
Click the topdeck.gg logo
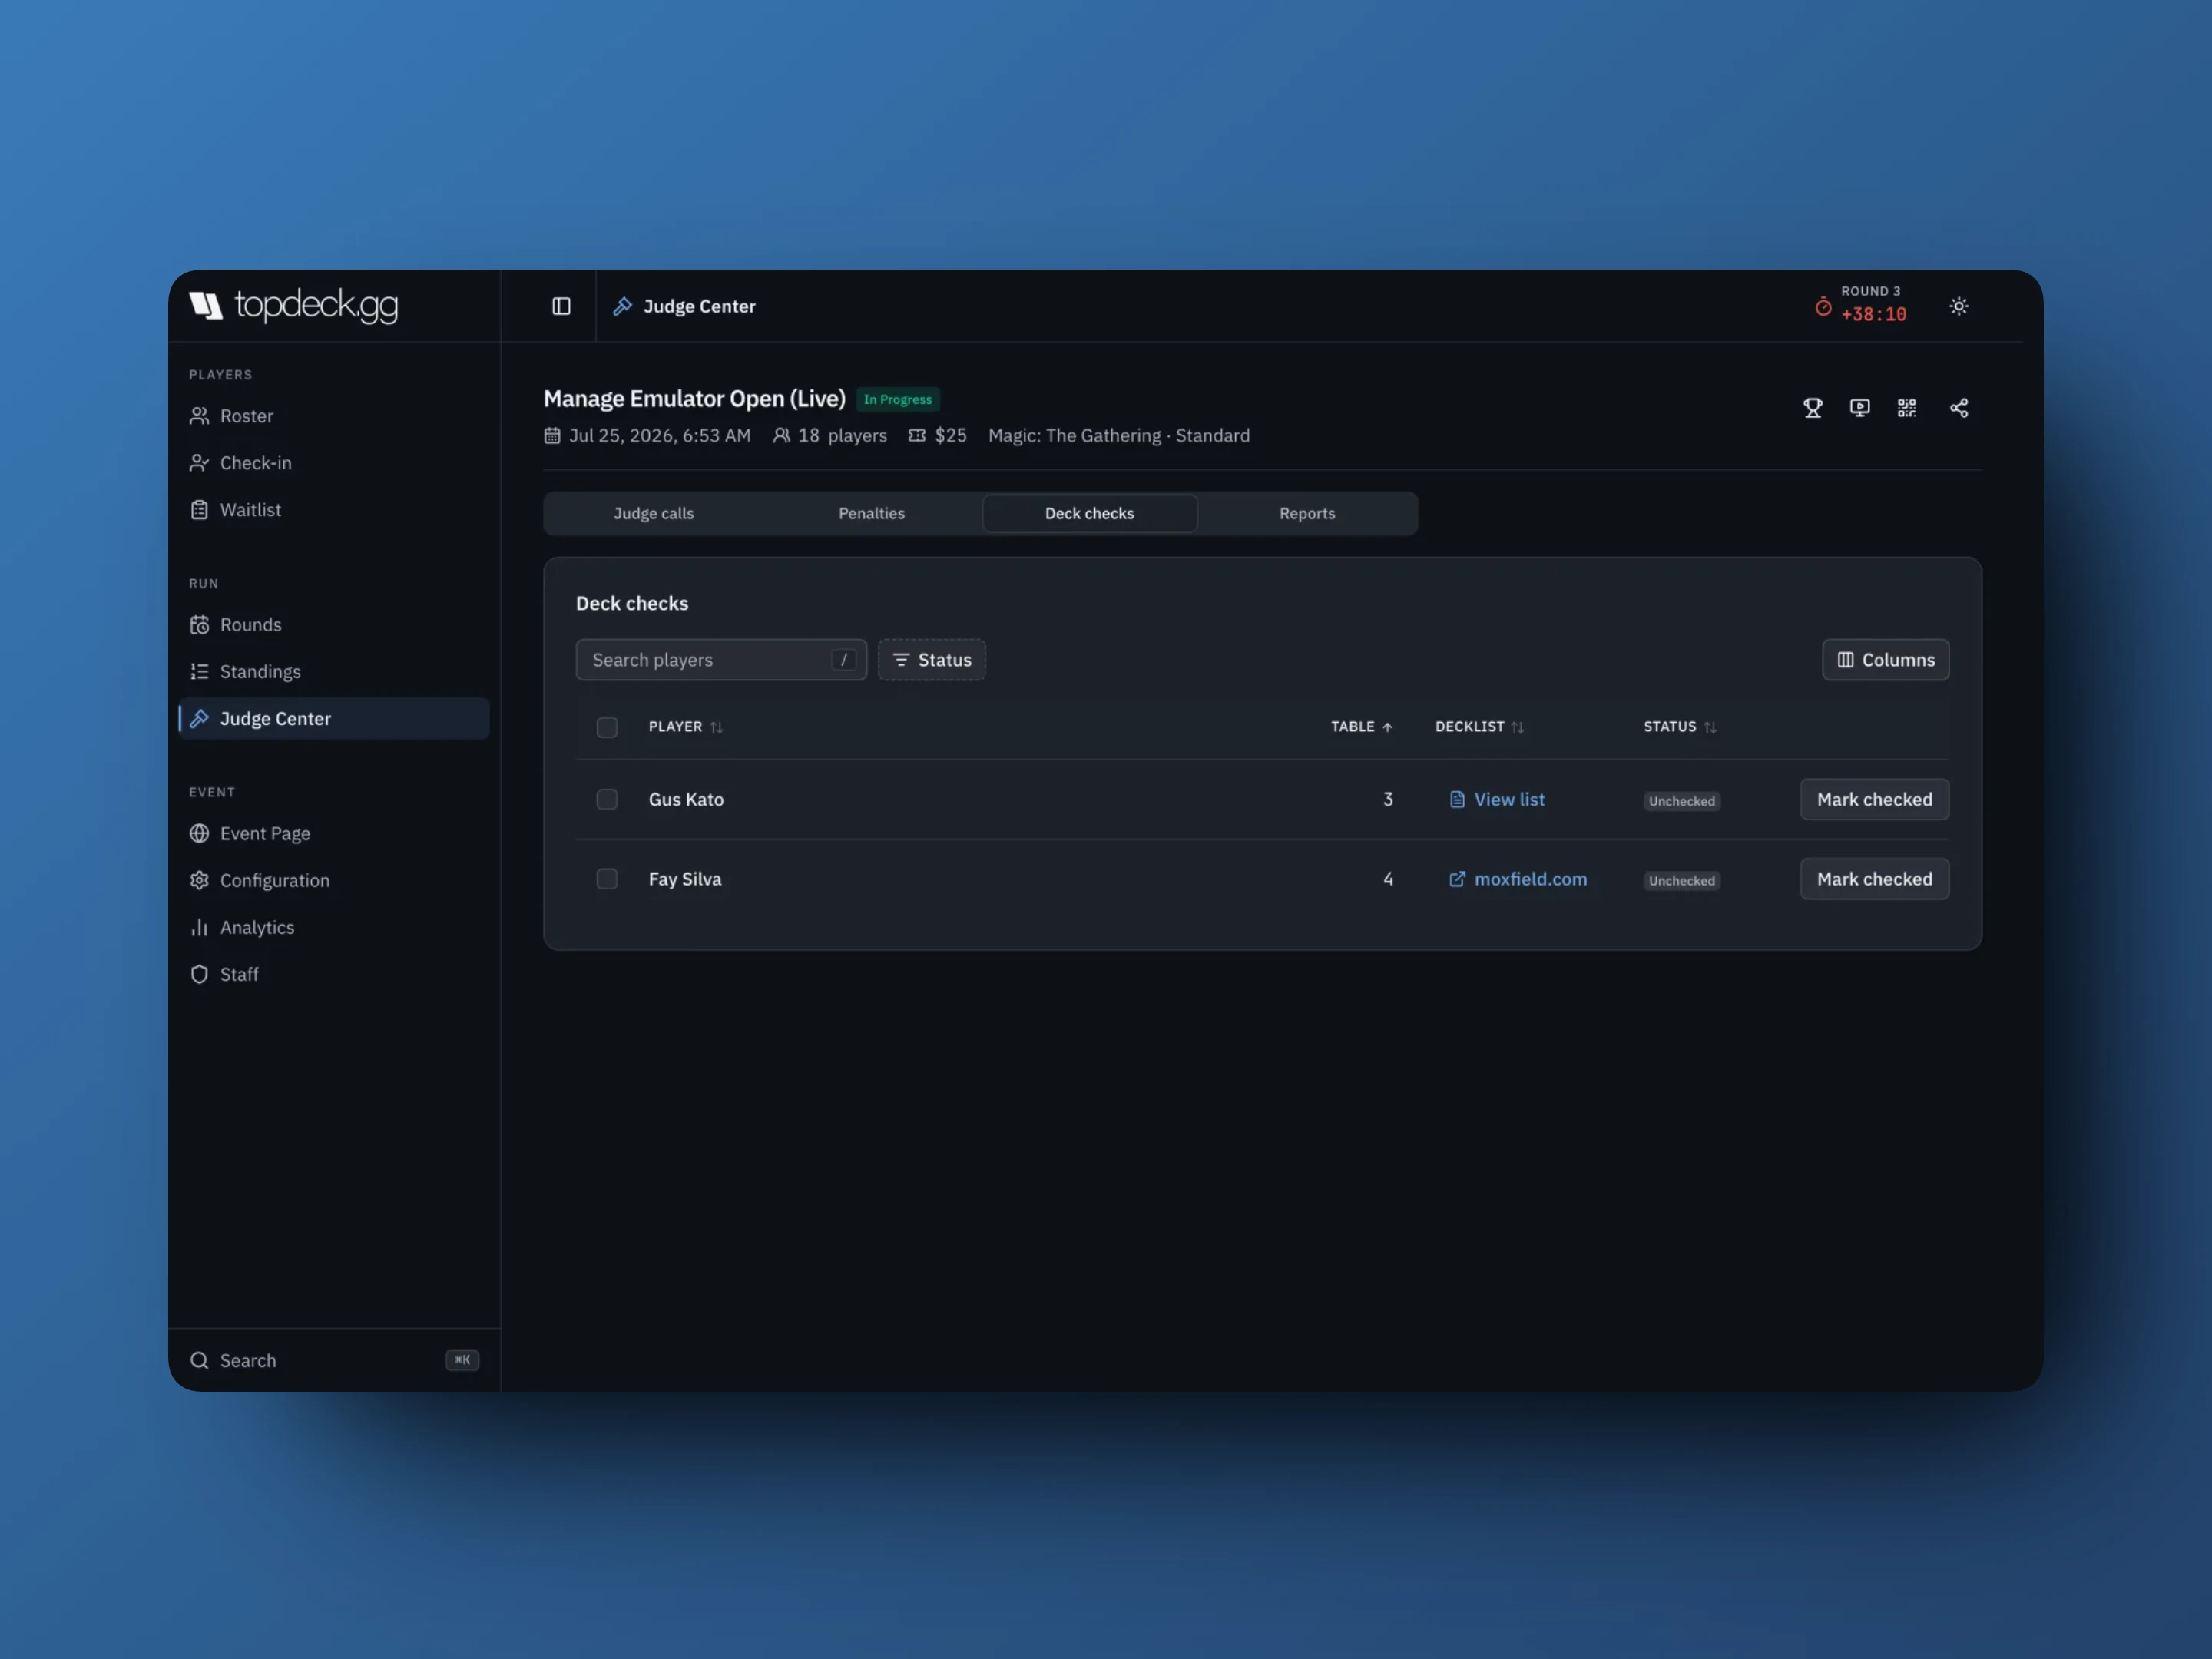pyautogui.click(x=294, y=305)
